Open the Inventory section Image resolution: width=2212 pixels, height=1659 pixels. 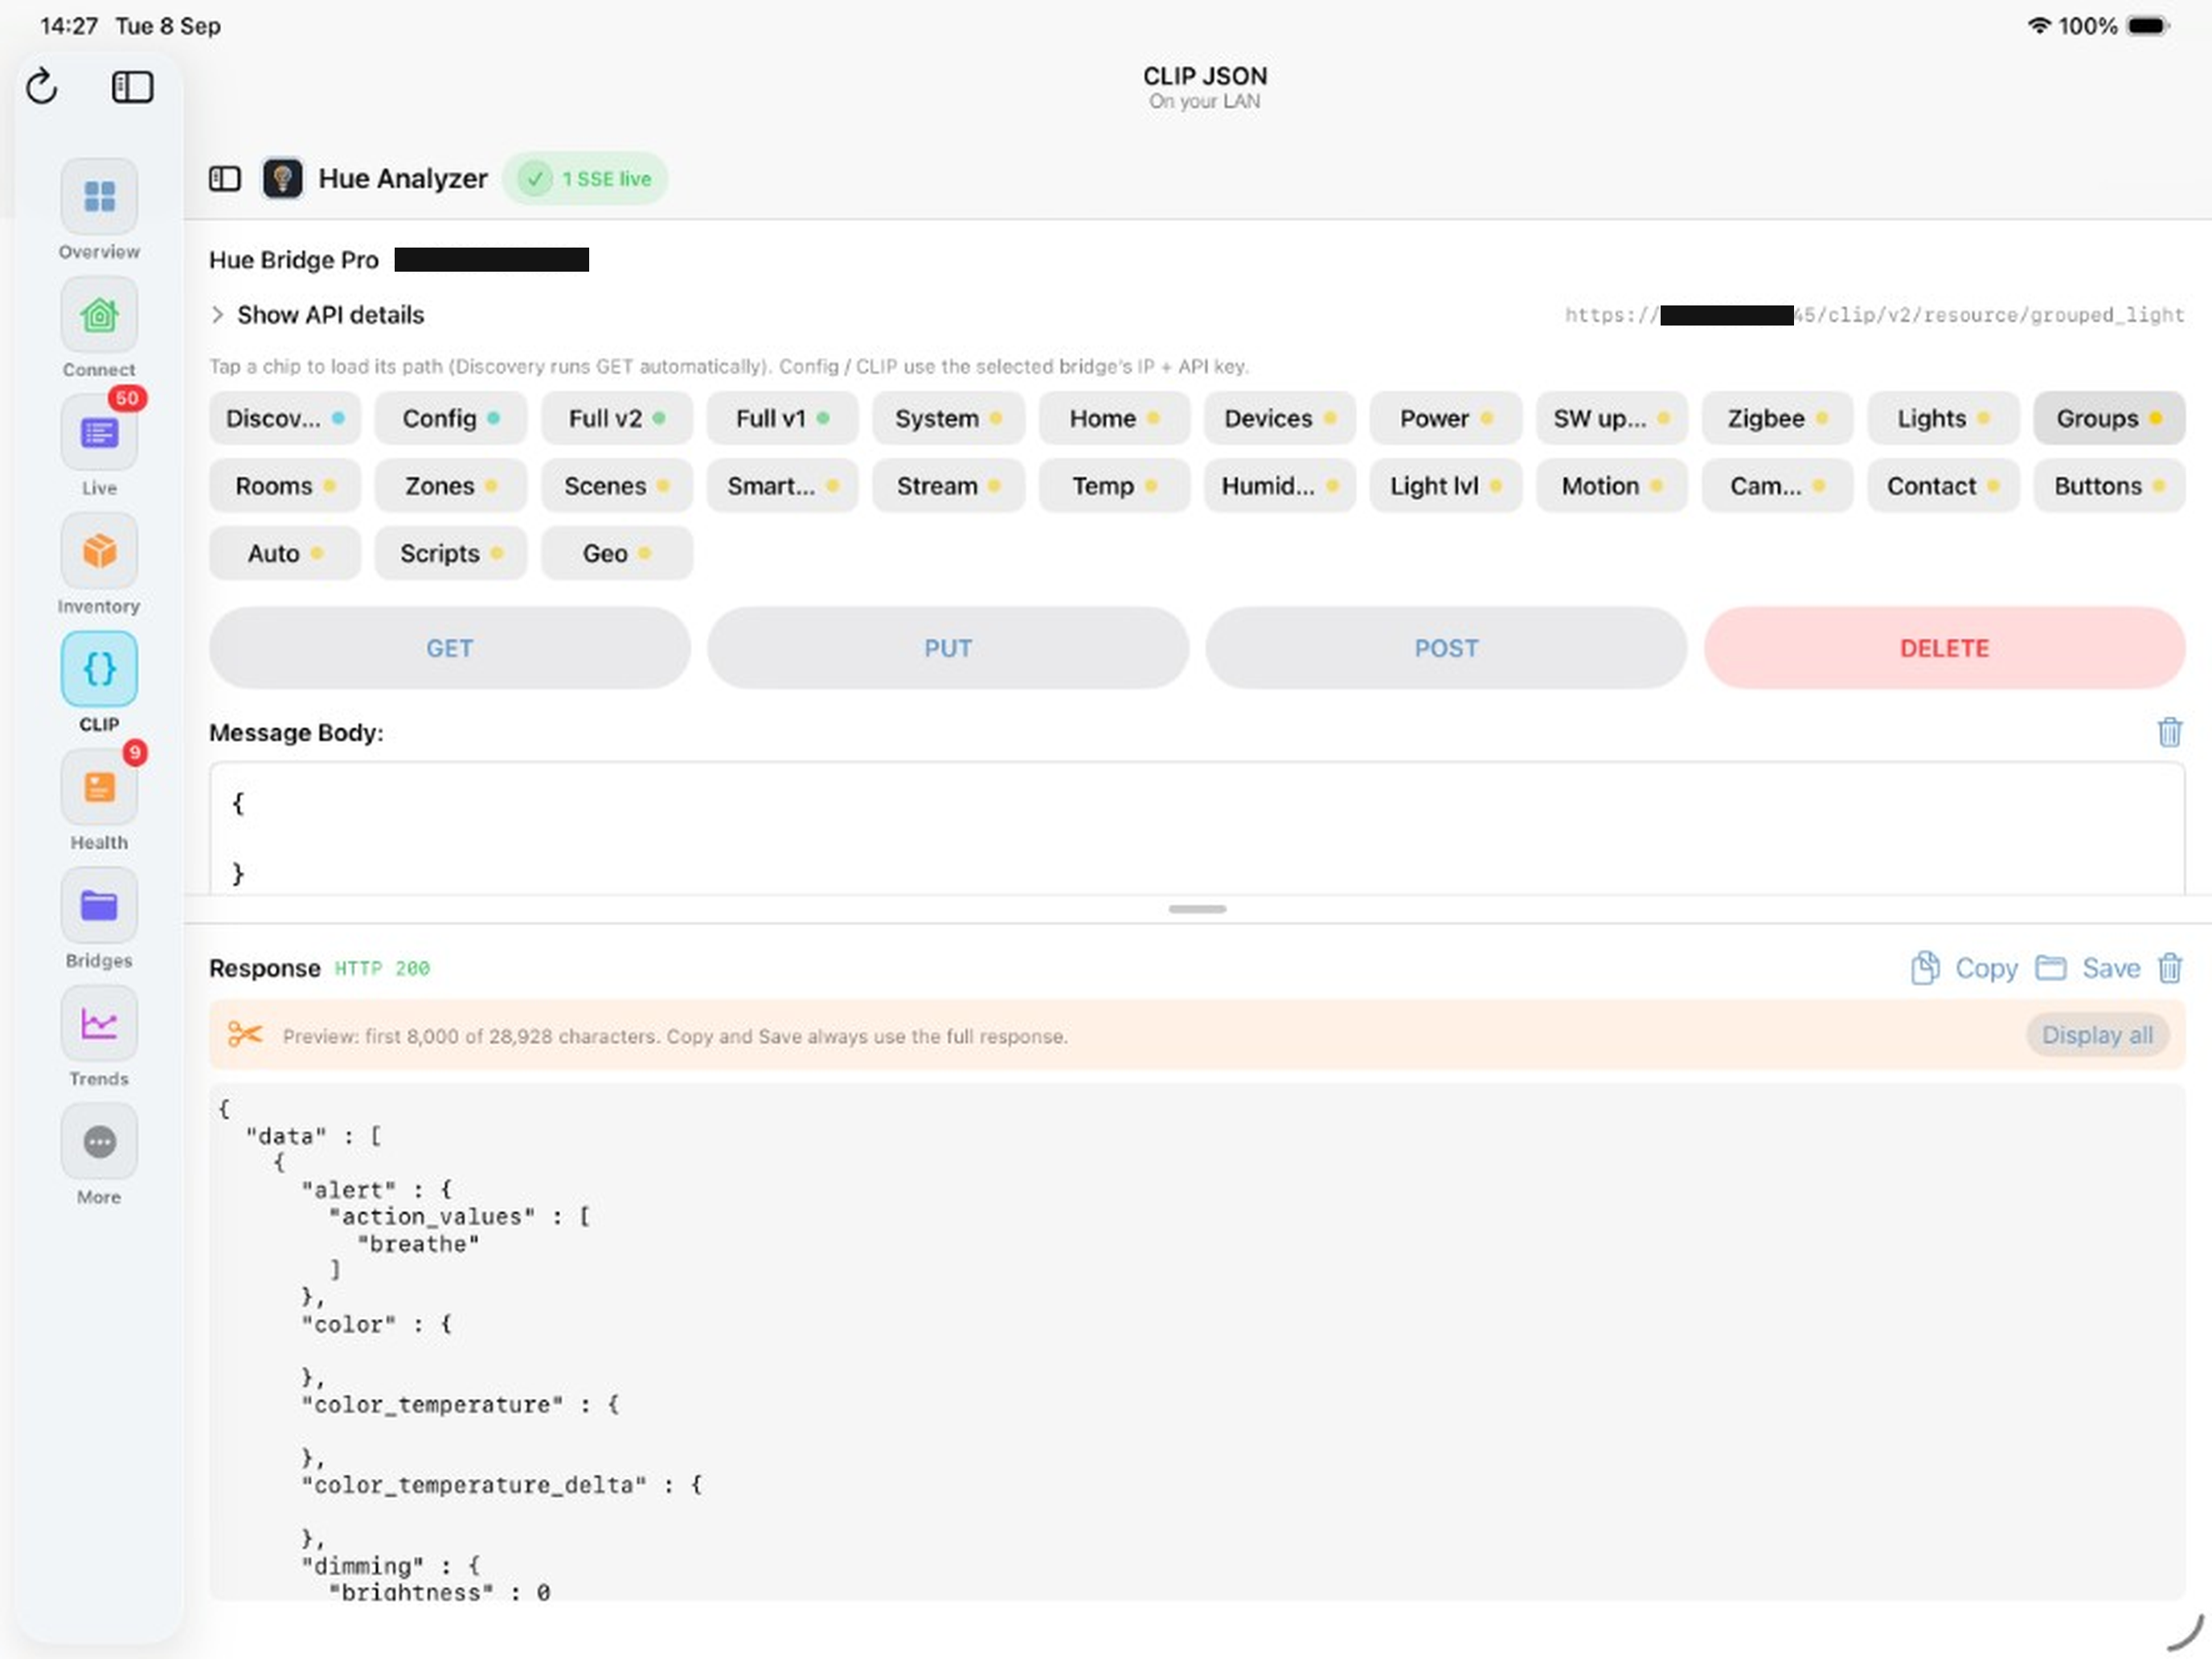click(x=99, y=551)
